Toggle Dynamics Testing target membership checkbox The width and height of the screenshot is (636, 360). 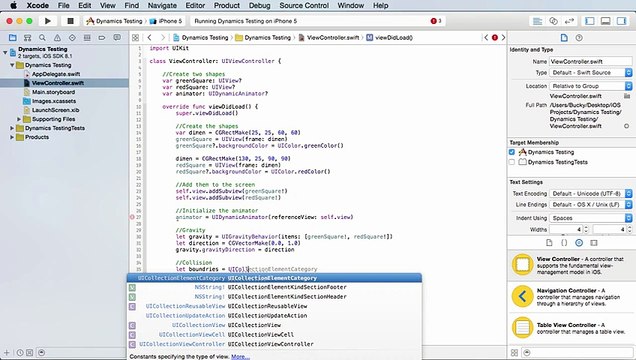click(512, 152)
